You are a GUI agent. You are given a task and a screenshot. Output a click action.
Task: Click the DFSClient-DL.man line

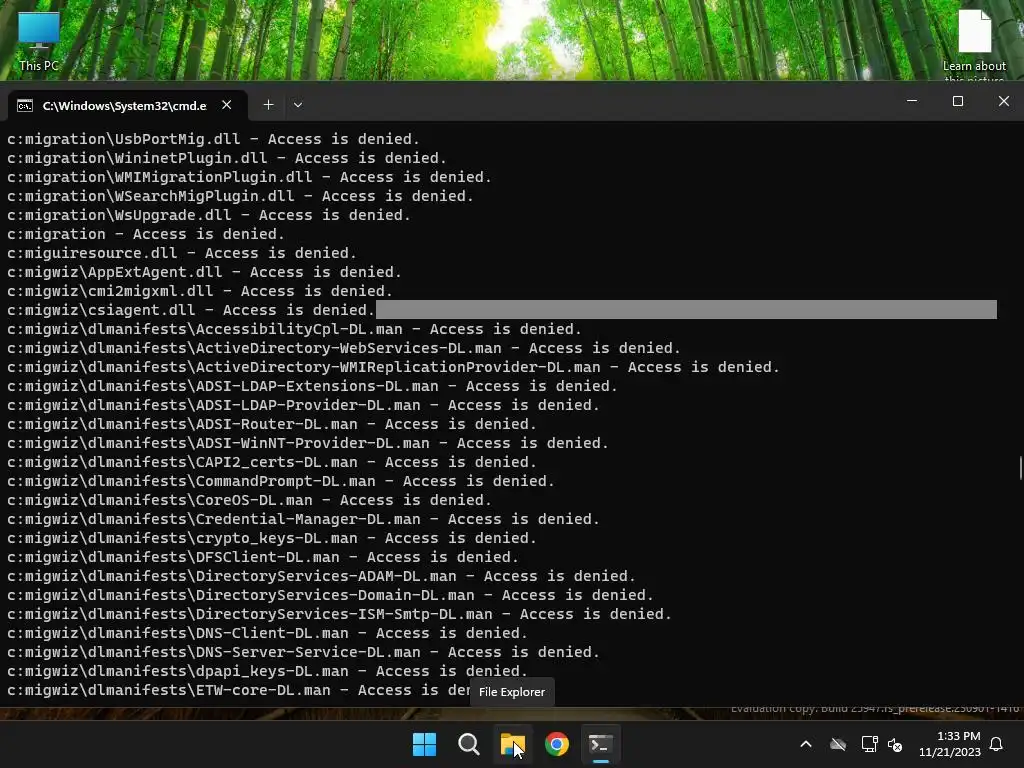pos(263,557)
